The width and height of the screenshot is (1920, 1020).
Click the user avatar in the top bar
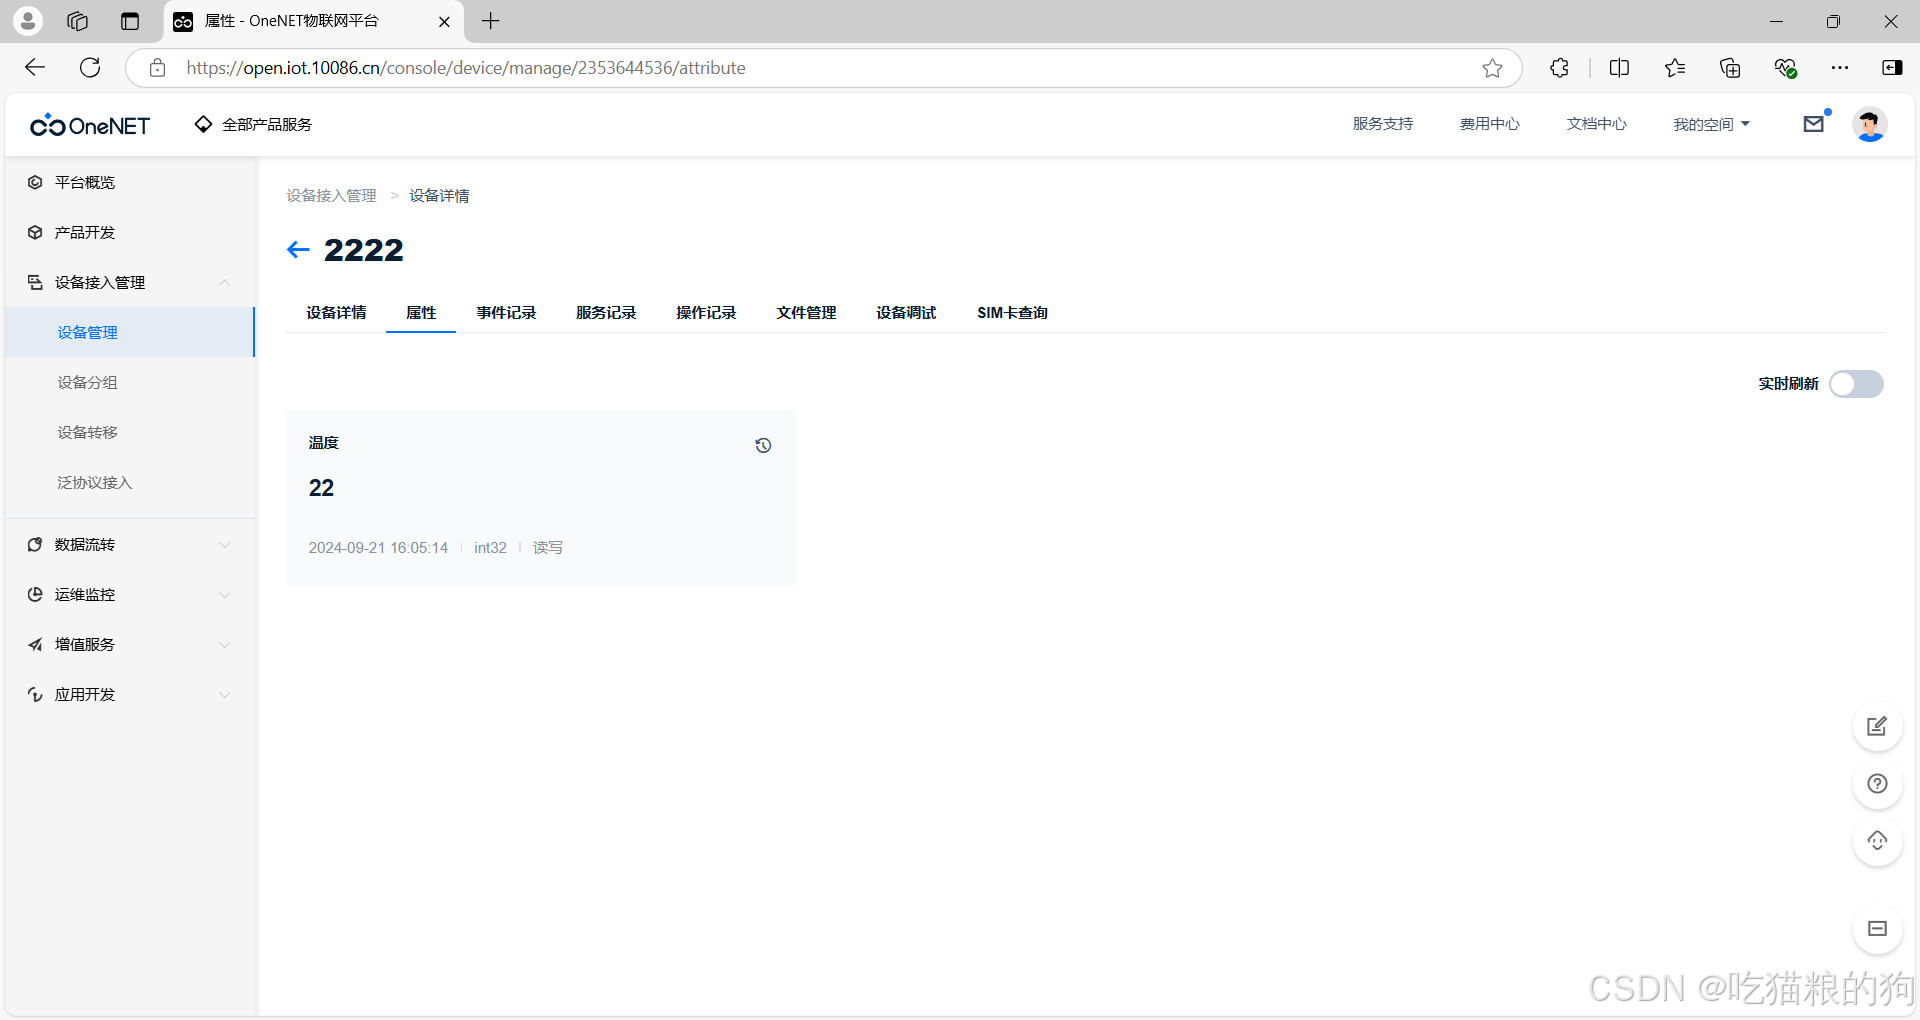click(x=1870, y=124)
